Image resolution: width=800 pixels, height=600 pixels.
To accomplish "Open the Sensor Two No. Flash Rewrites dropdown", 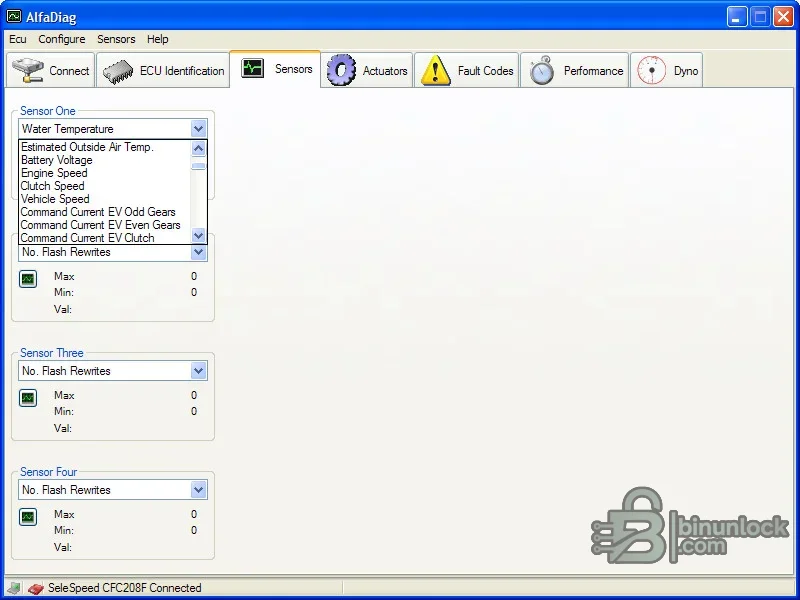I will pyautogui.click(x=198, y=252).
